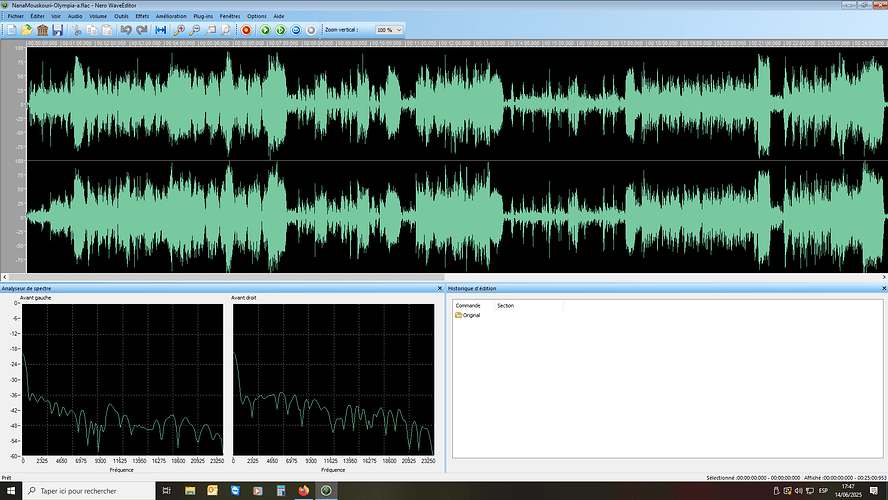
Task: Click the gray Stop button
Action: pos(311,30)
